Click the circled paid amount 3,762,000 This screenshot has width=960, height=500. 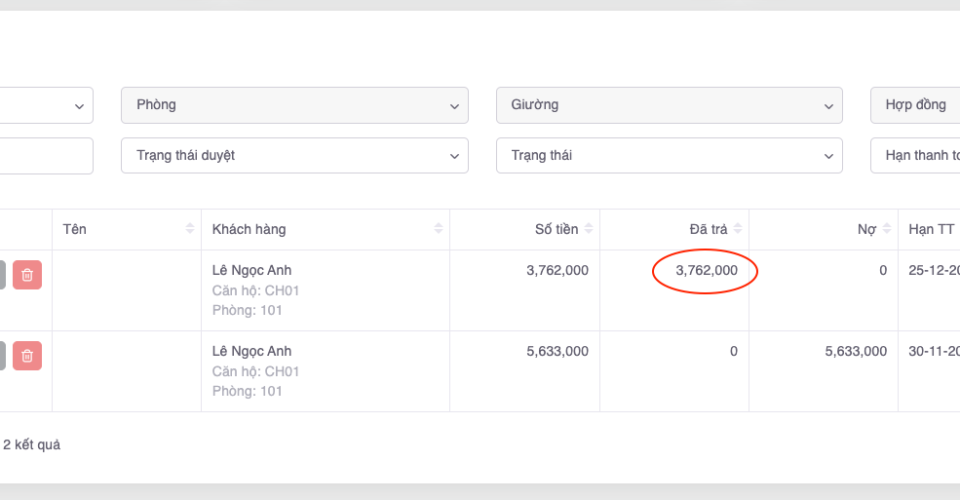pyautogui.click(x=706, y=270)
